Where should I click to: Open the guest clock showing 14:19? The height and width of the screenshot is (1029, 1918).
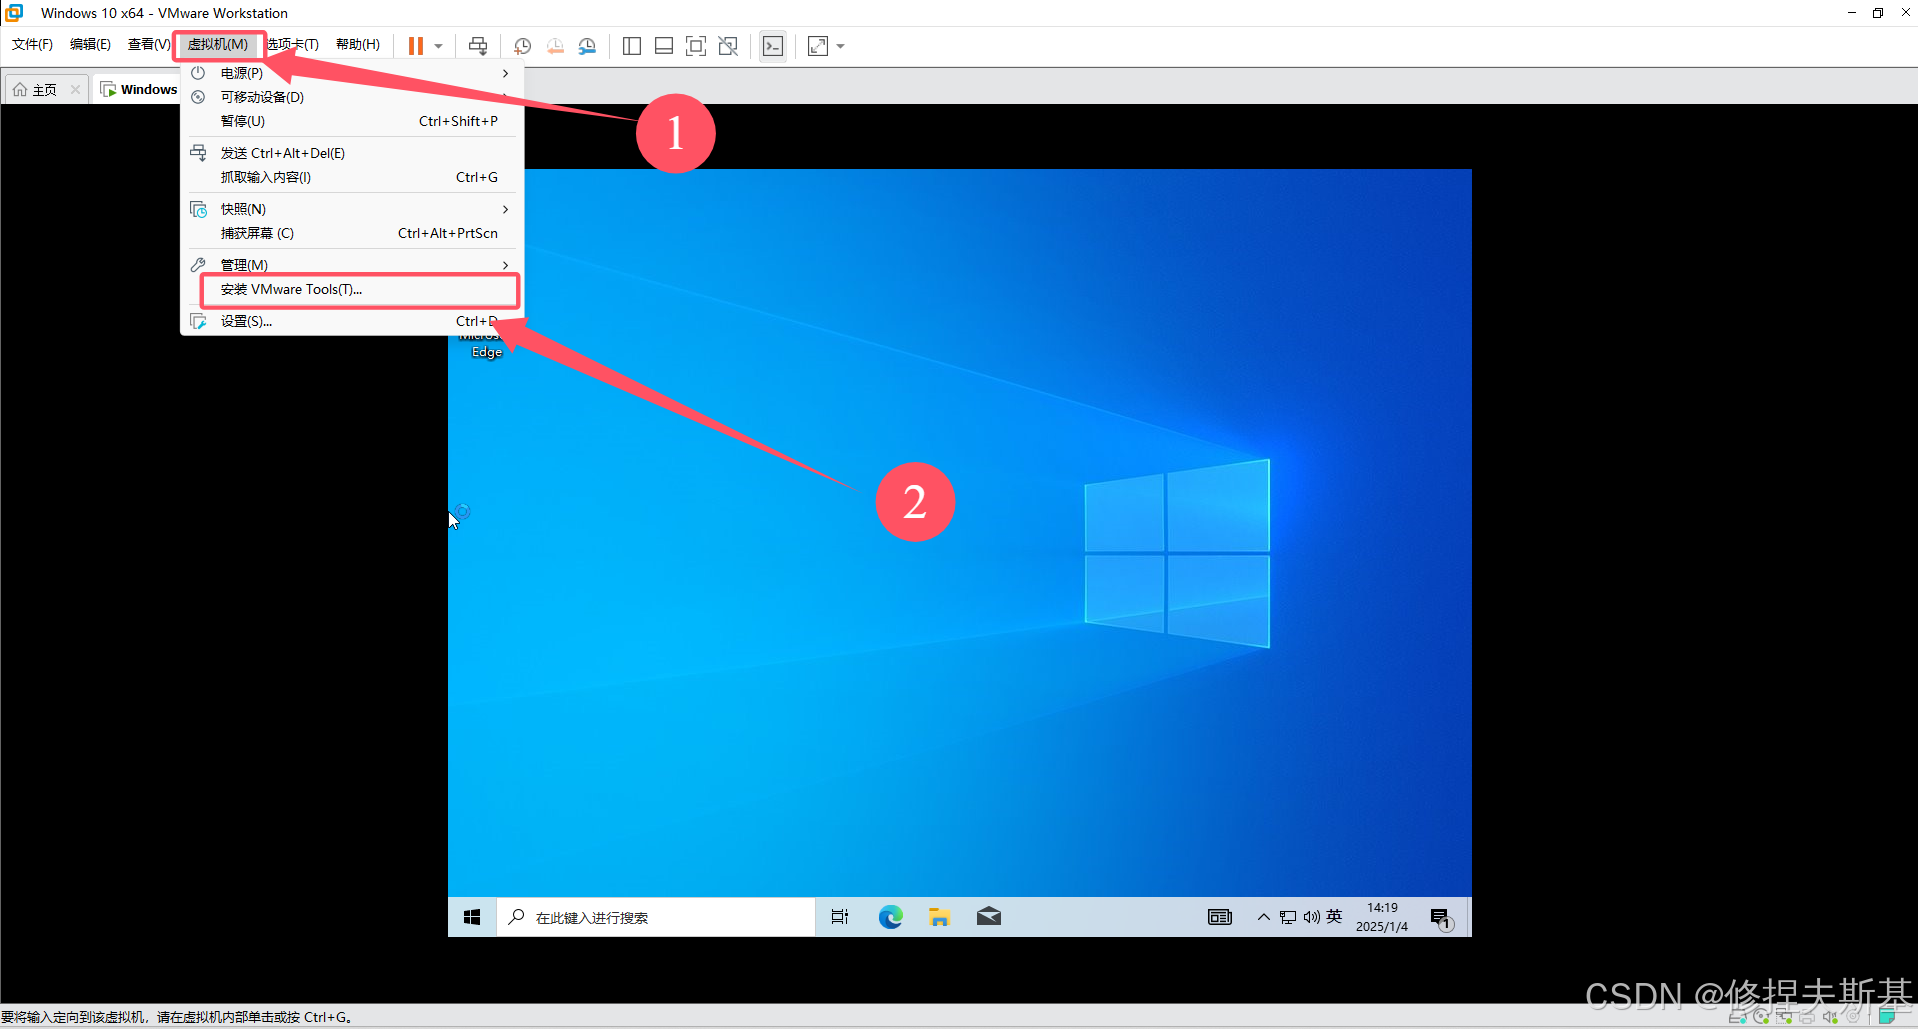(x=1382, y=917)
